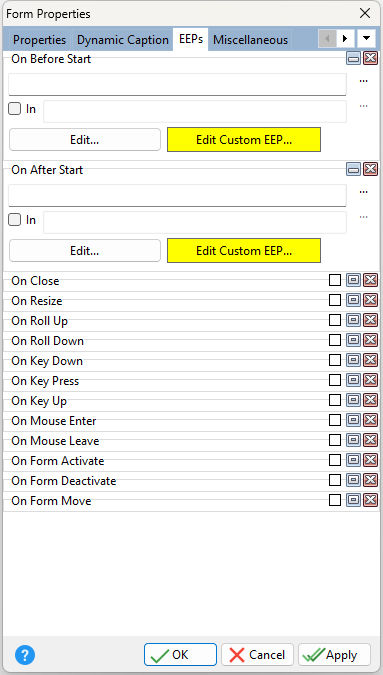Clear the On Close EEP with red X

coord(370,281)
